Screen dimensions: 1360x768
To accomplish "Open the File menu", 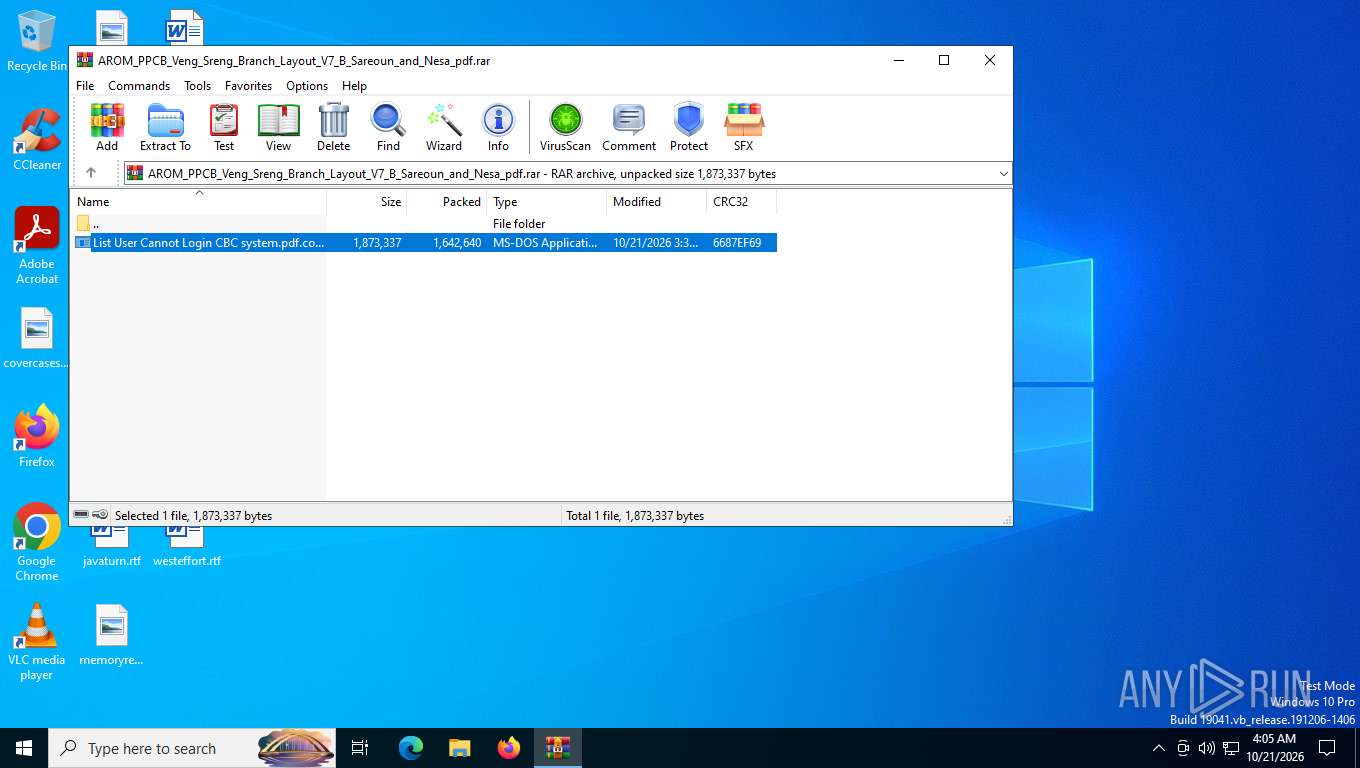I will point(85,86).
